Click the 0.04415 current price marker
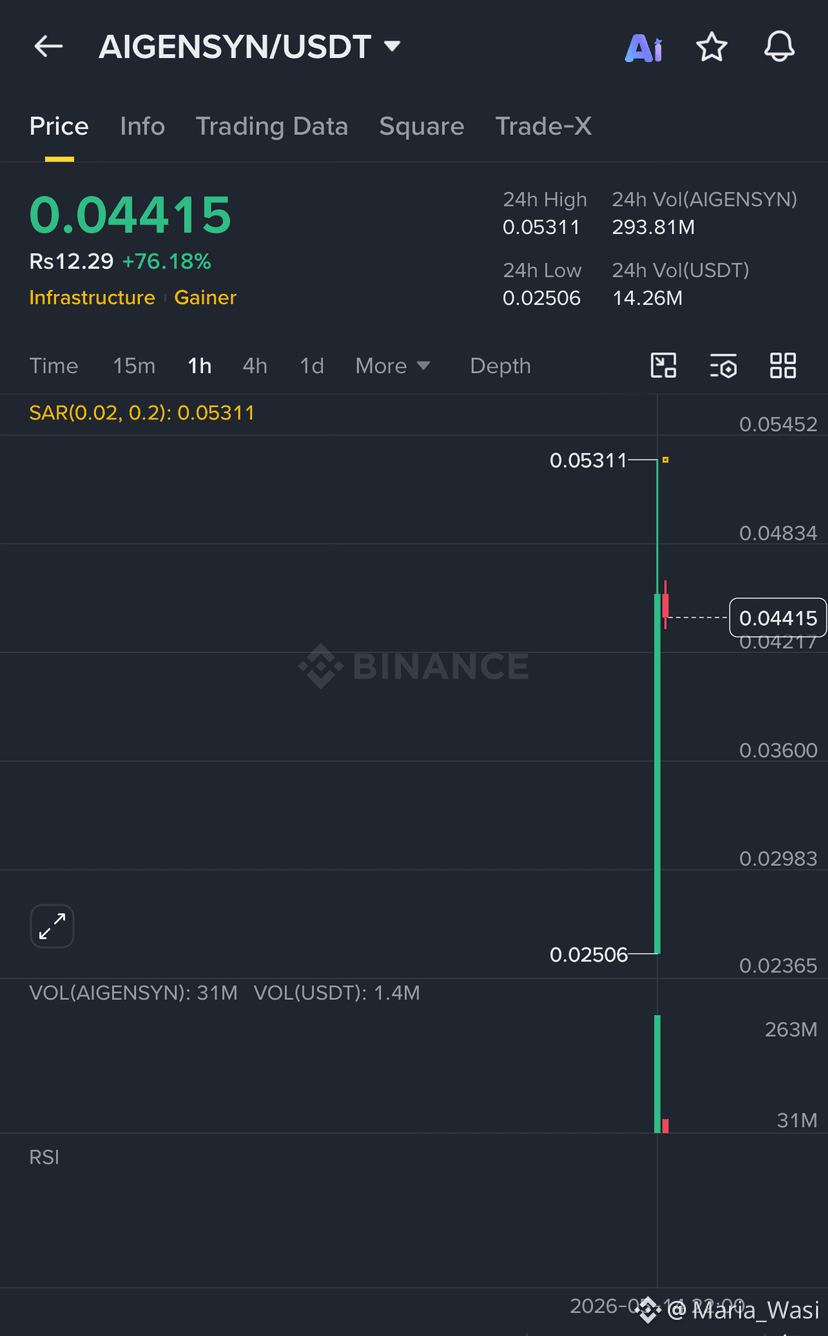Image resolution: width=828 pixels, height=1336 pixels. [x=778, y=618]
